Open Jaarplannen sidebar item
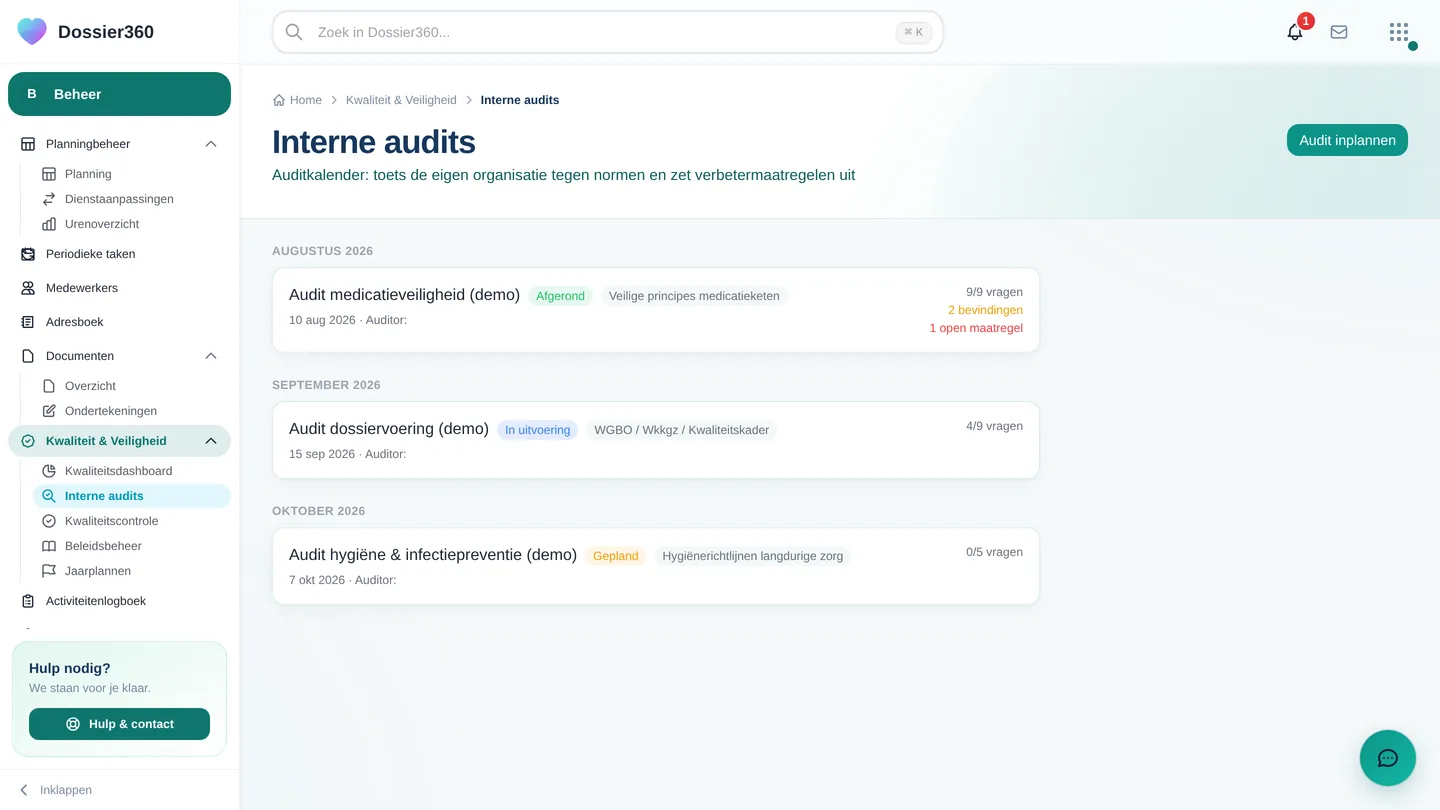The height and width of the screenshot is (810, 1440). [x=132, y=571]
